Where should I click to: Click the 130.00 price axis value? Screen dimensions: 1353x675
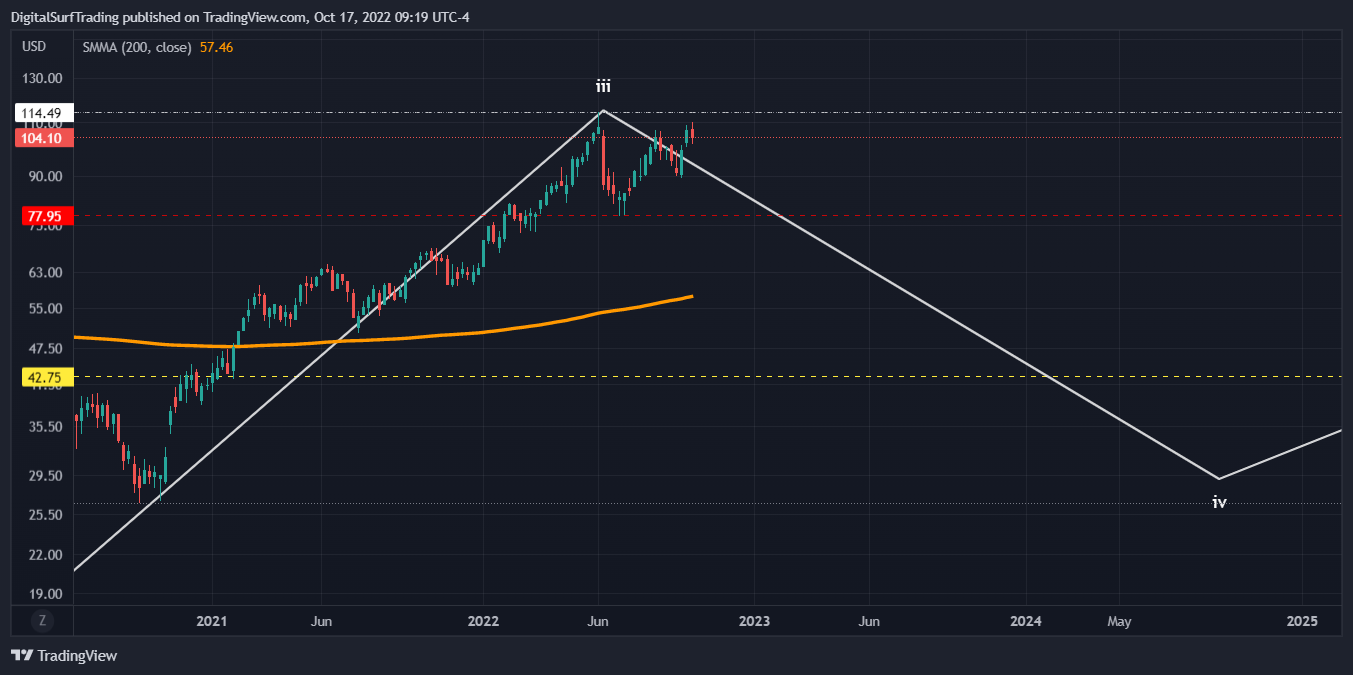42,79
